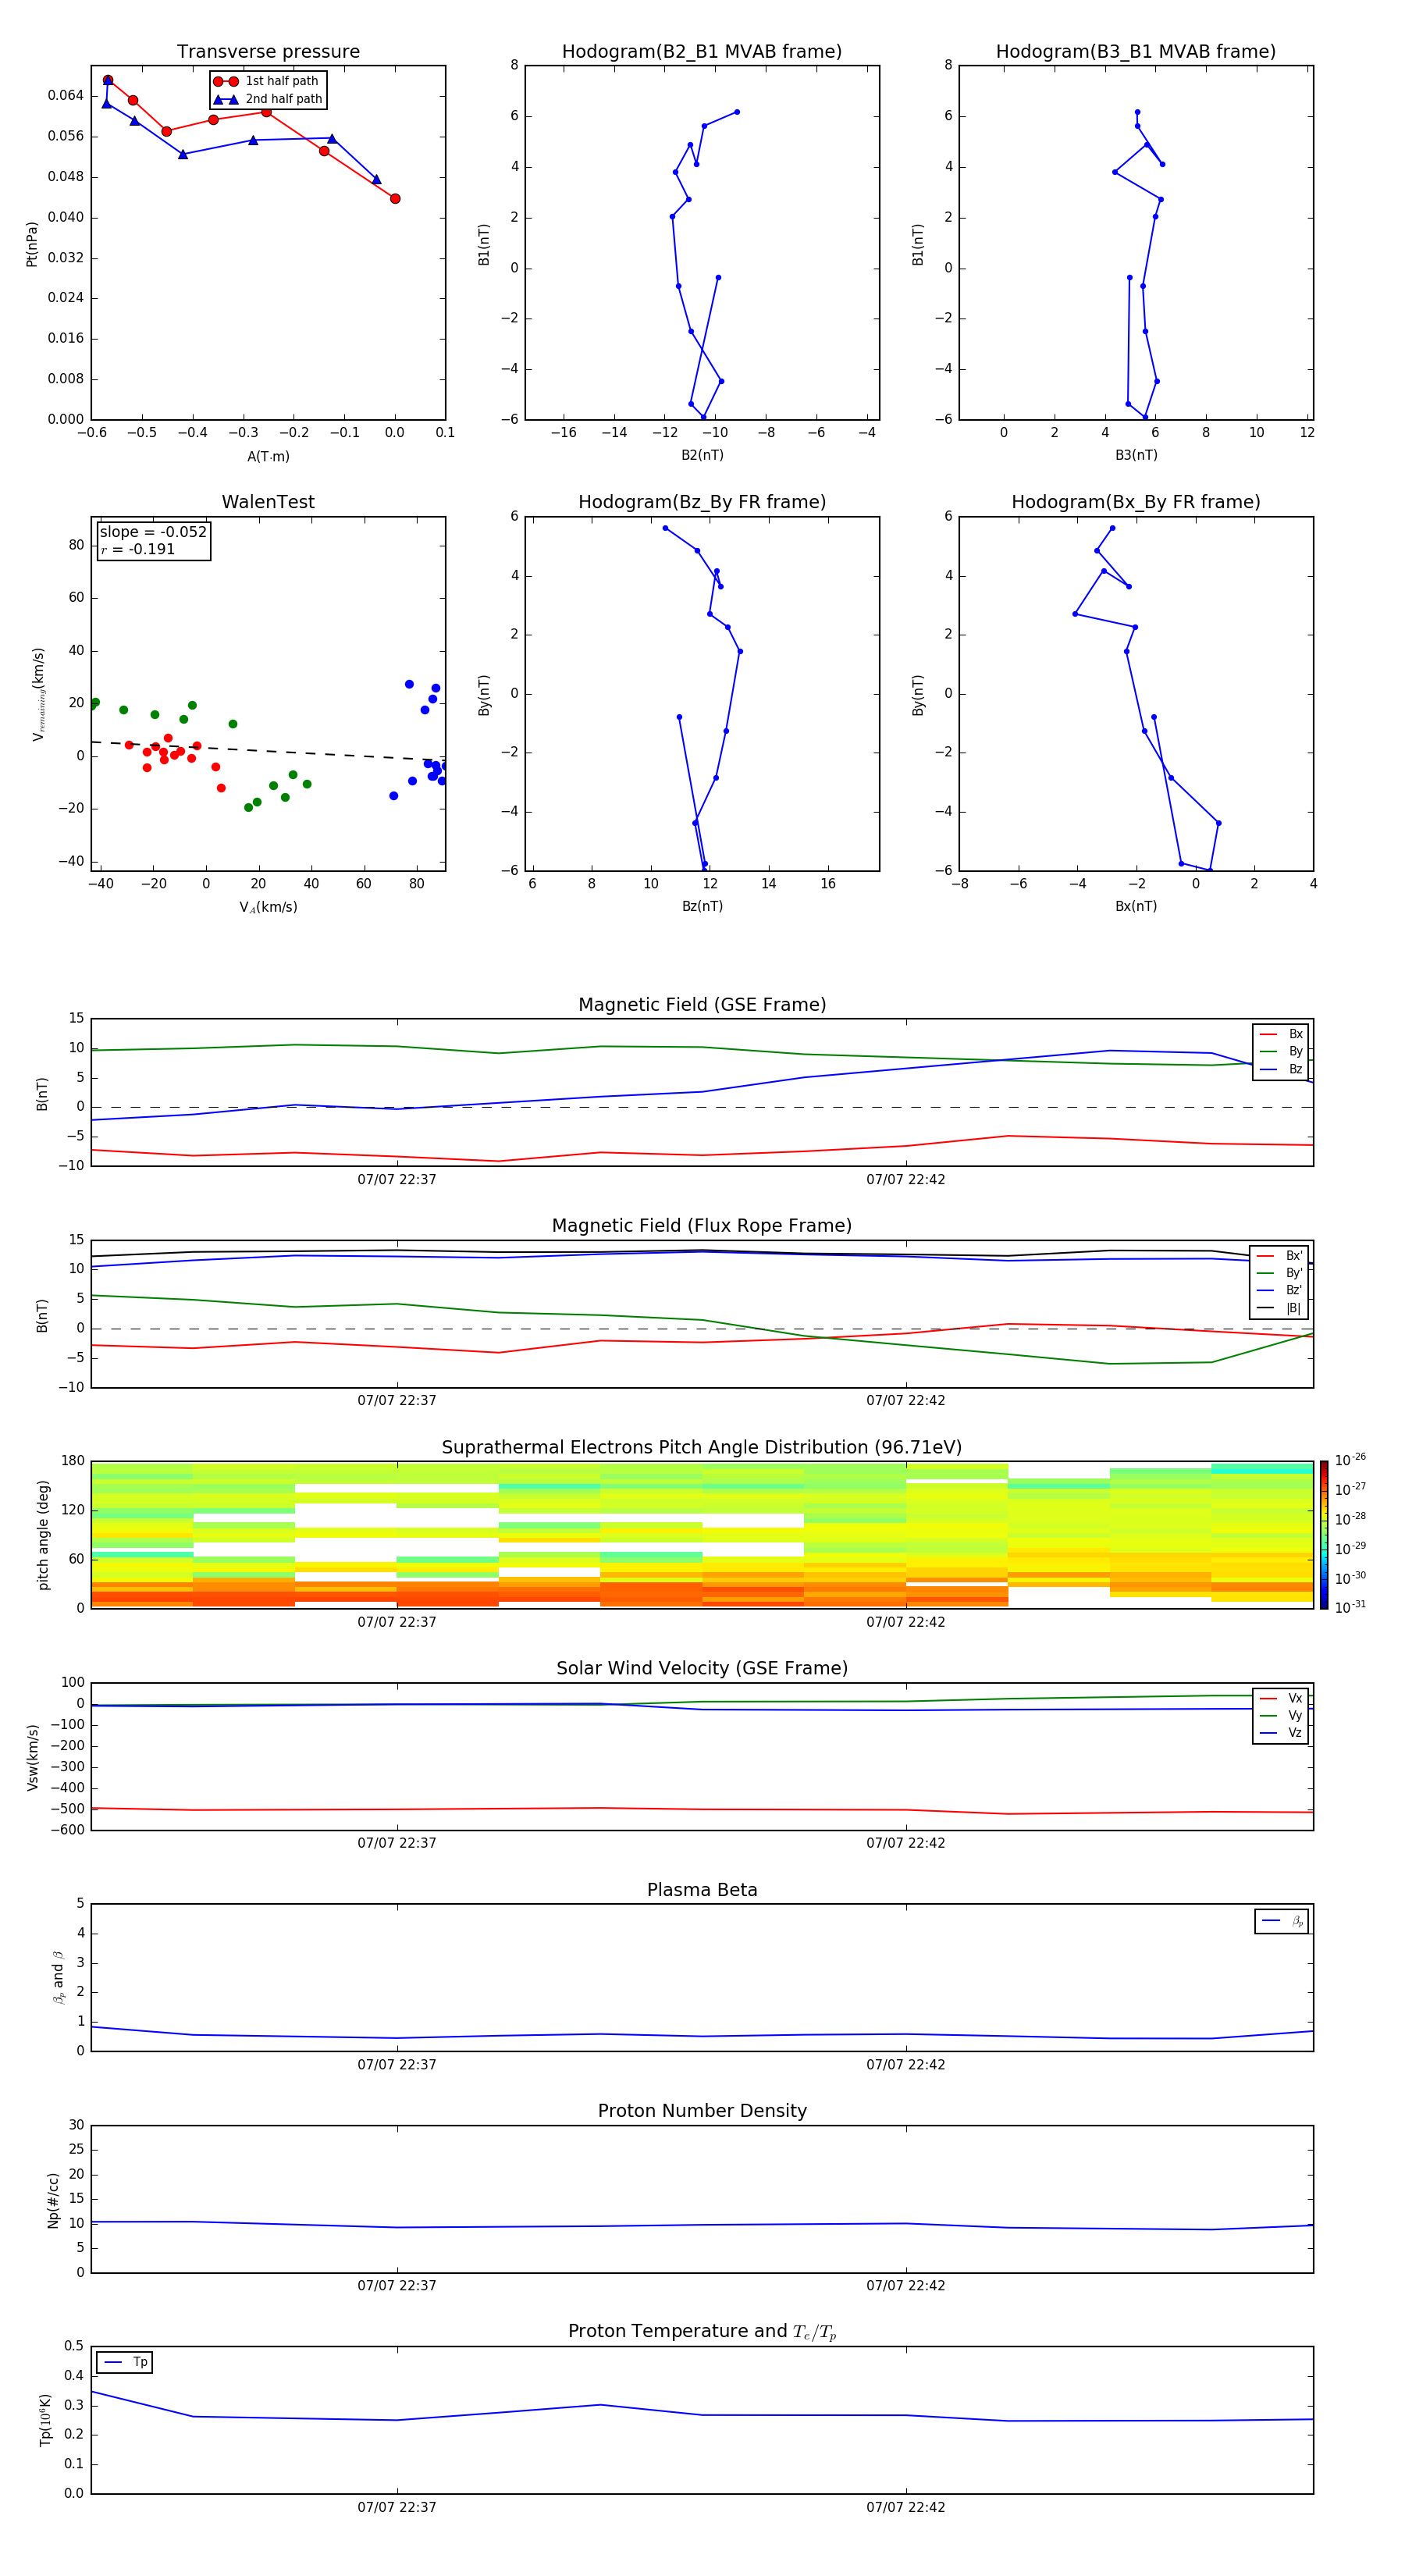Click the βp legend in Plasma Beta plot
This screenshot has height=2576, width=1405.
click(1282, 1921)
